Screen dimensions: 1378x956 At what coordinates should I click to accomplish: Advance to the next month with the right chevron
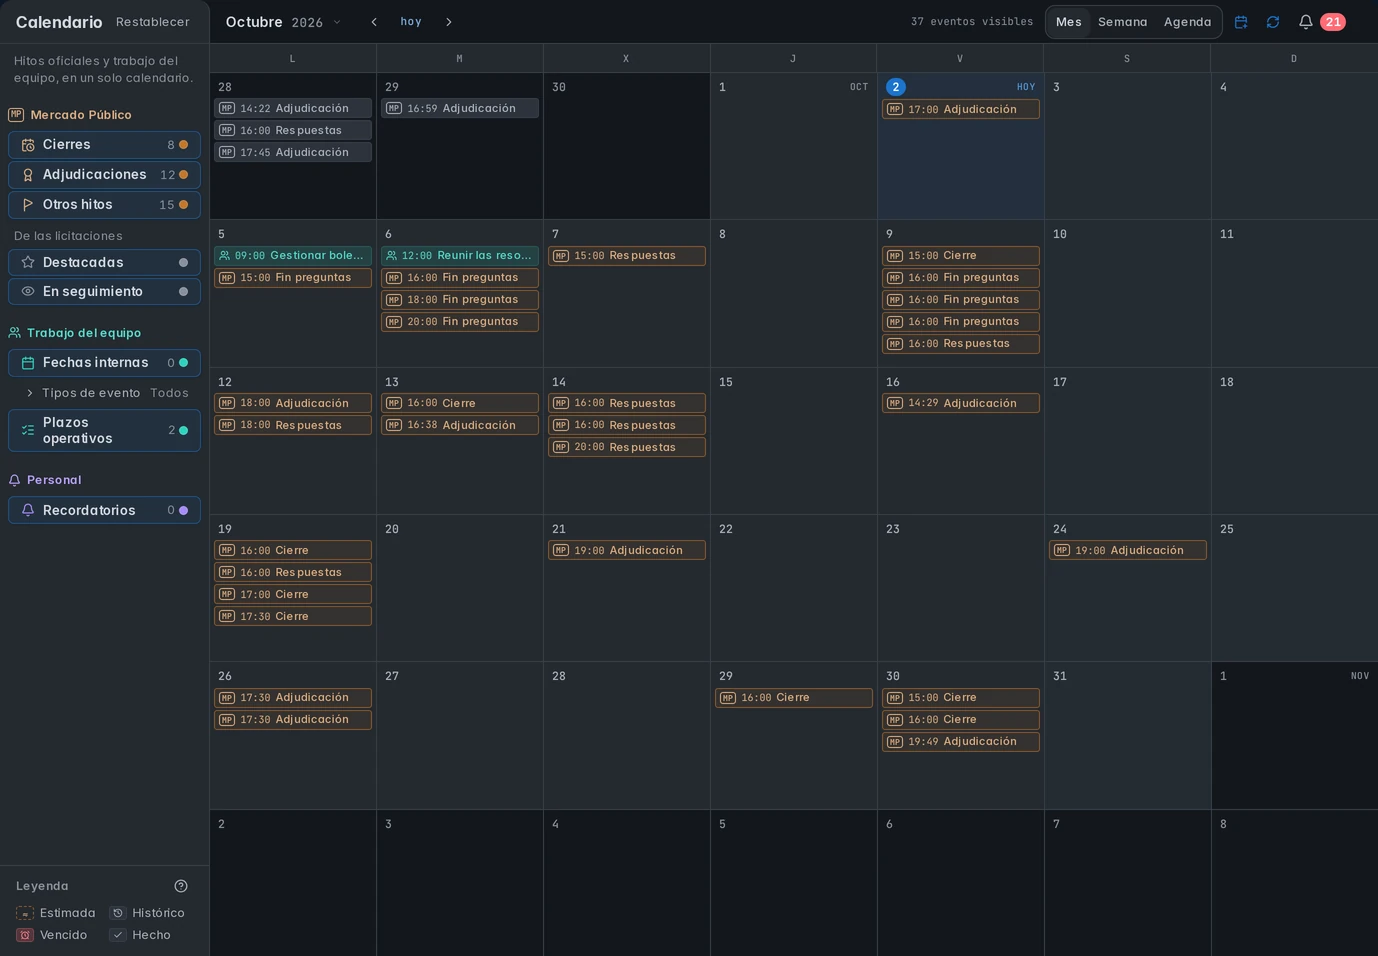click(x=449, y=22)
